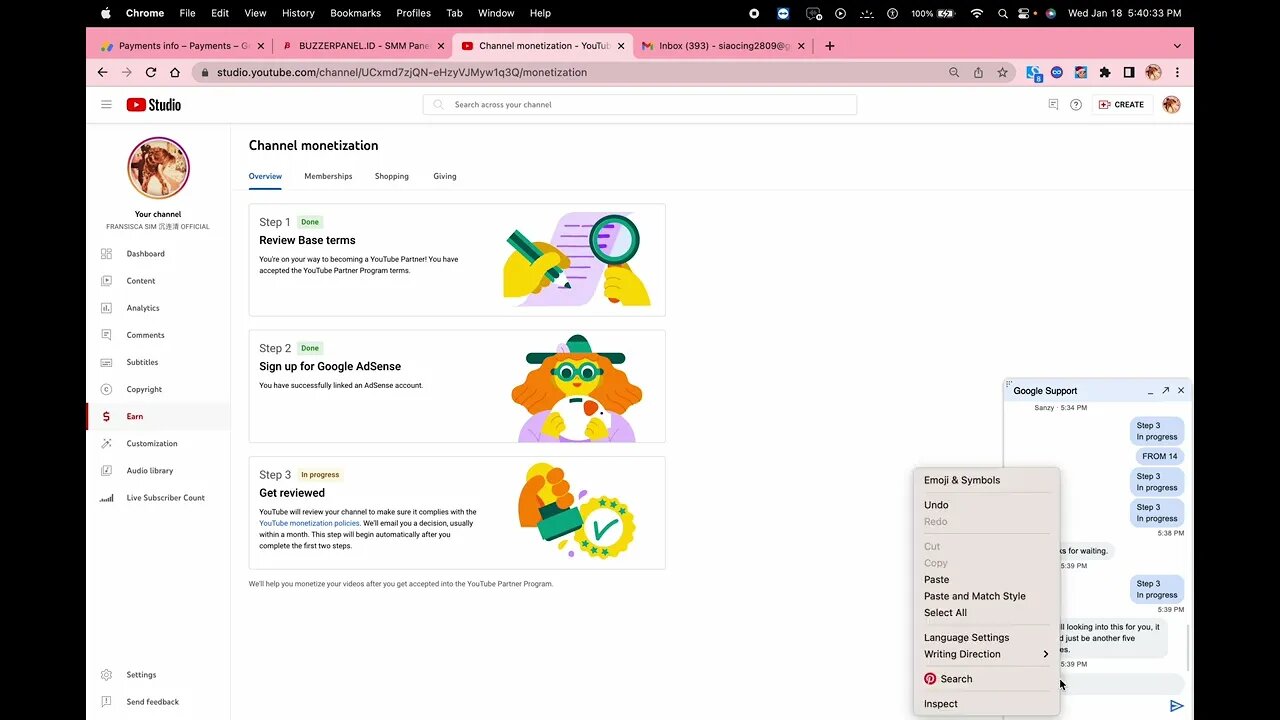The width and height of the screenshot is (1280, 720).
Task: Open the Live Subscriber Count icon
Action: click(106, 497)
